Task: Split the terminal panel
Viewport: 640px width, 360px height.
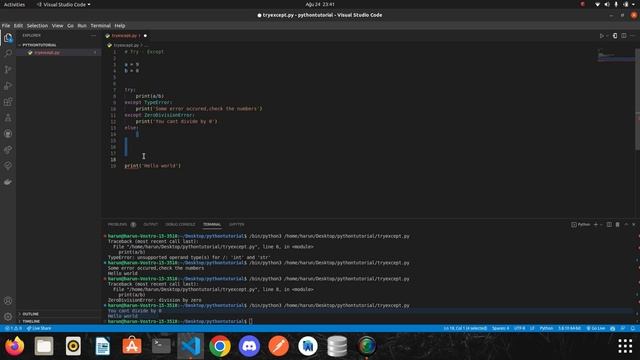Action: coord(609,224)
